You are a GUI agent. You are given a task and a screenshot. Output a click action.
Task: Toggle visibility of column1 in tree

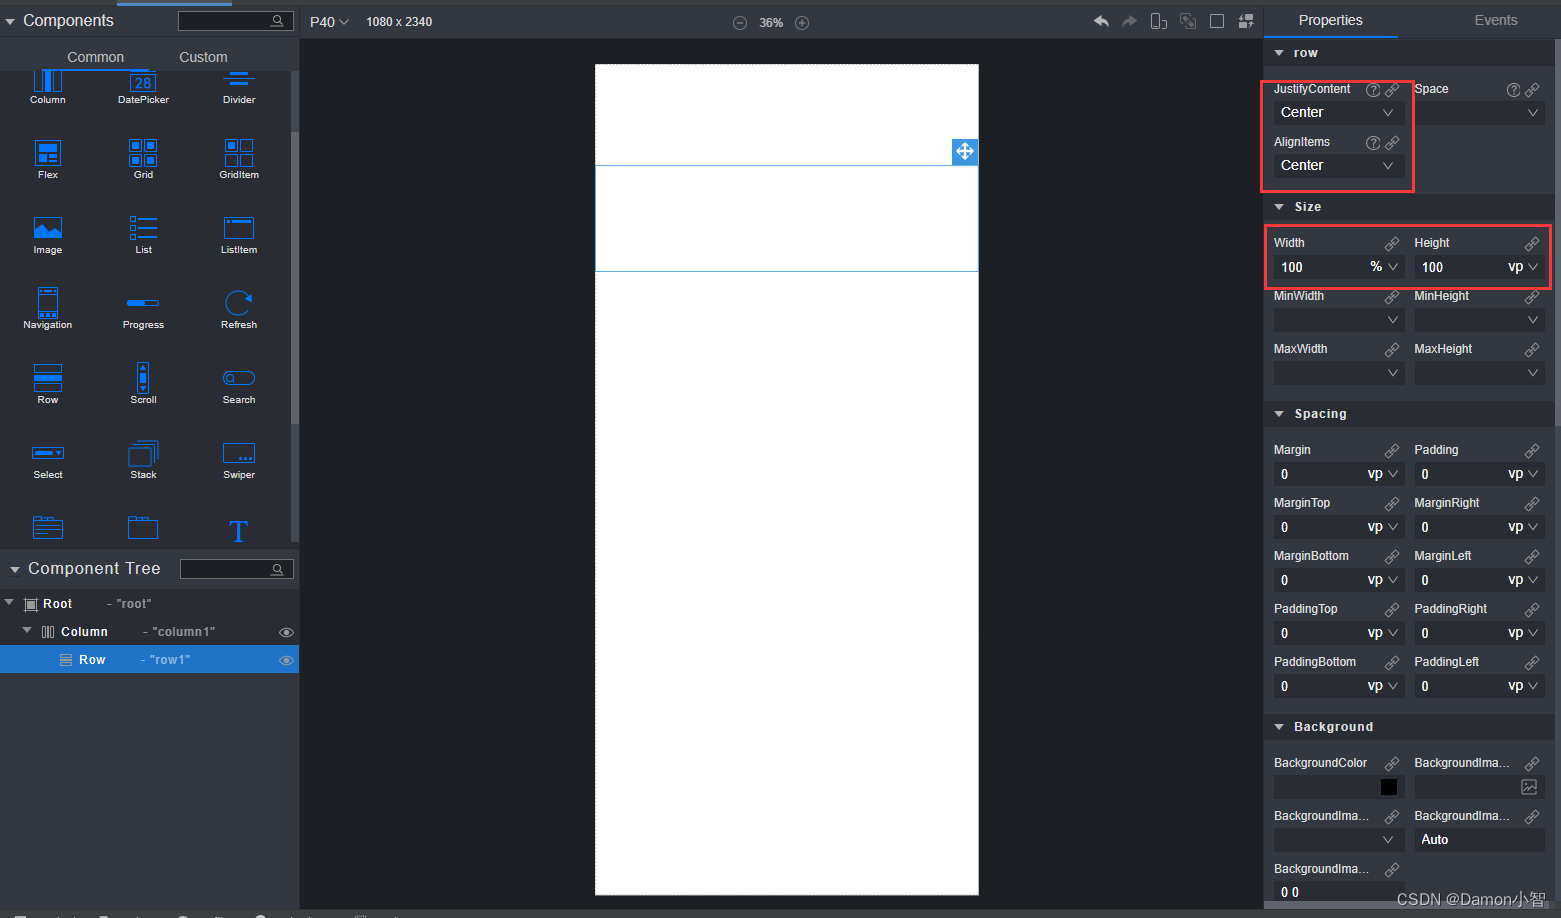(286, 632)
